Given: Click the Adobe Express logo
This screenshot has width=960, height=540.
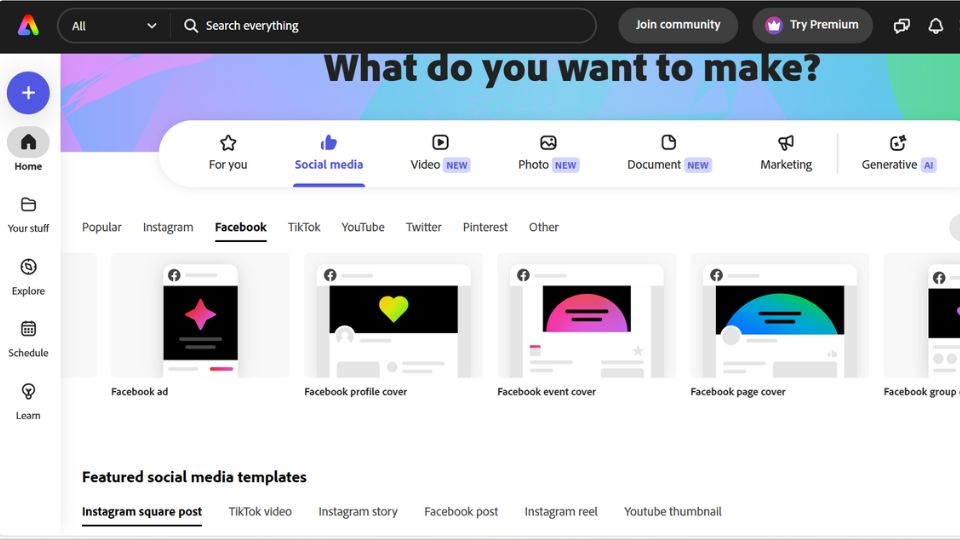Looking at the screenshot, I should click(x=28, y=26).
